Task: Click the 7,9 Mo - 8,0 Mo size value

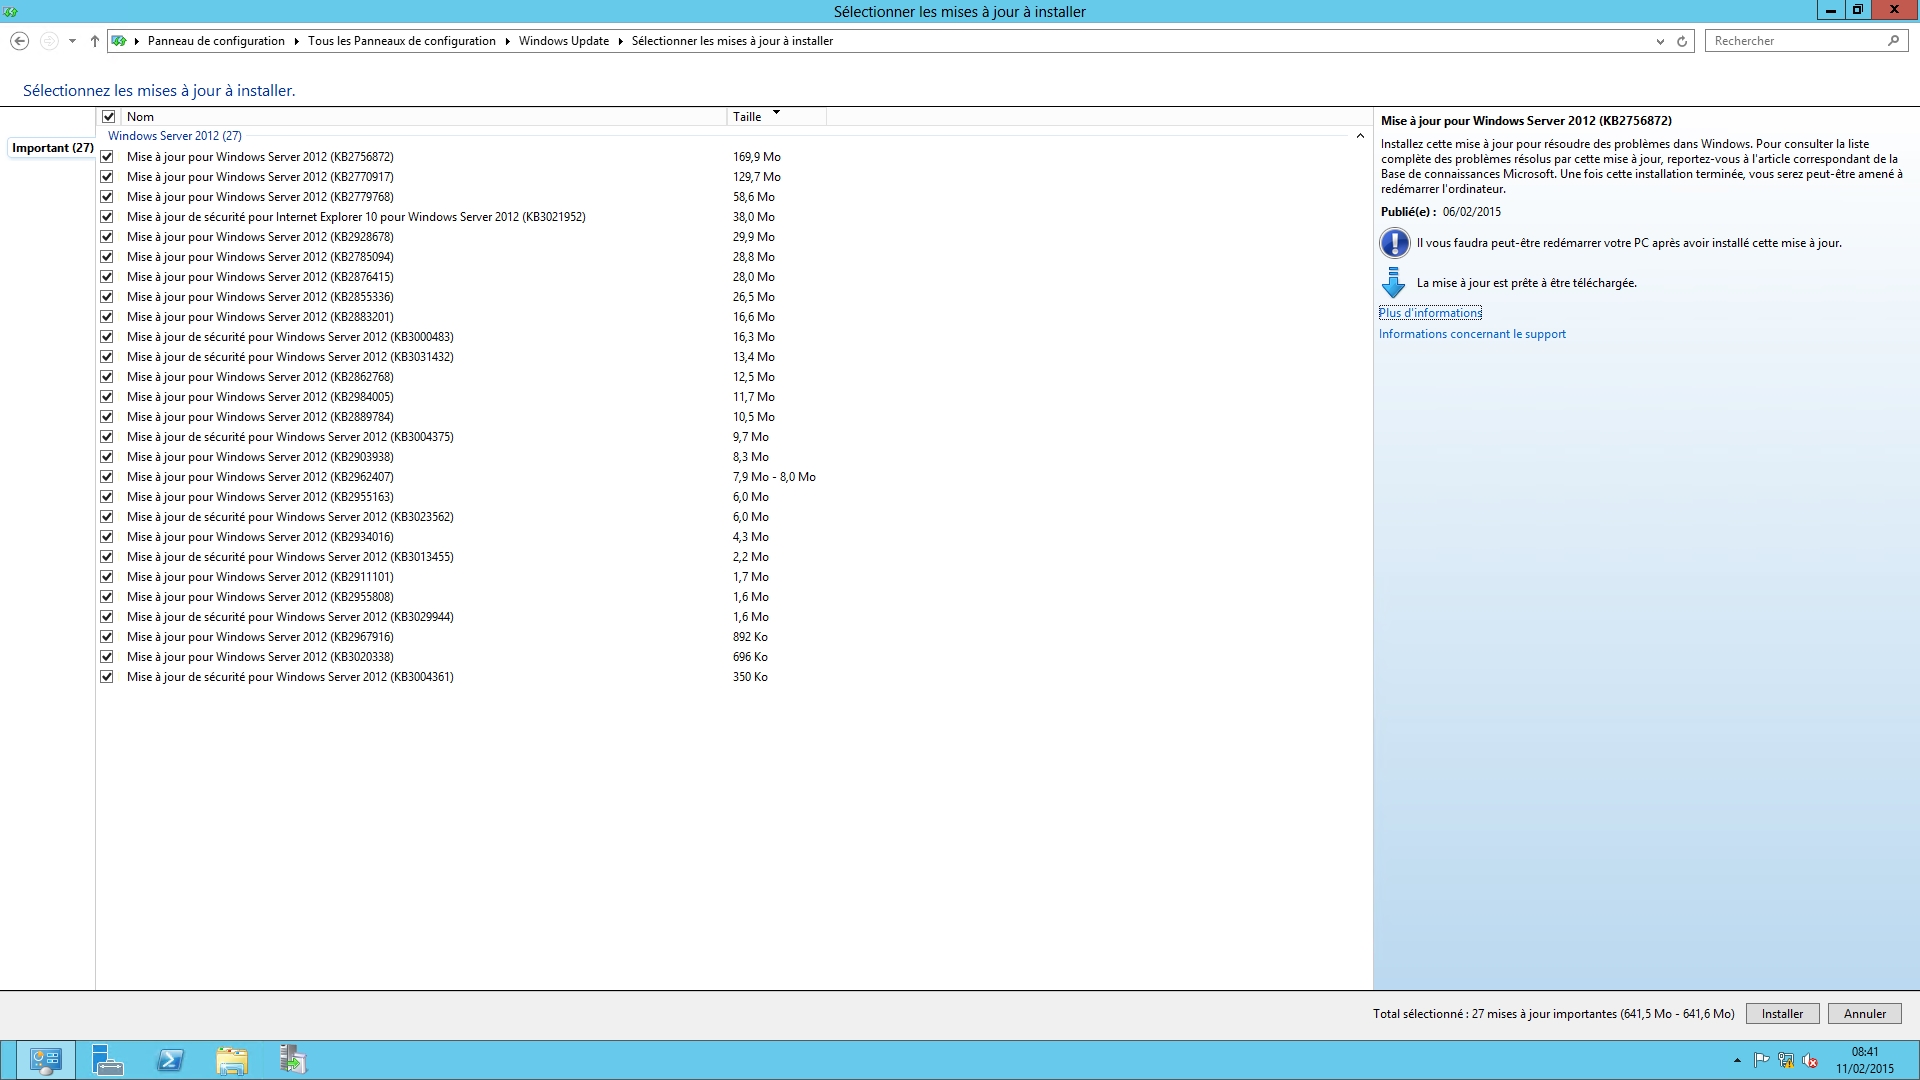Action: tap(774, 477)
